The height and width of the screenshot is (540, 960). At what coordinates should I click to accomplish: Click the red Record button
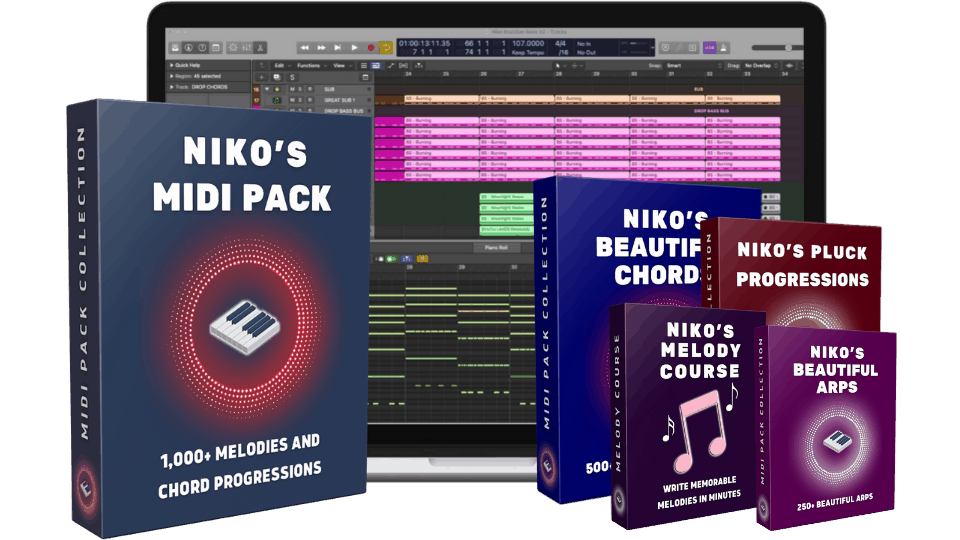click(370, 47)
